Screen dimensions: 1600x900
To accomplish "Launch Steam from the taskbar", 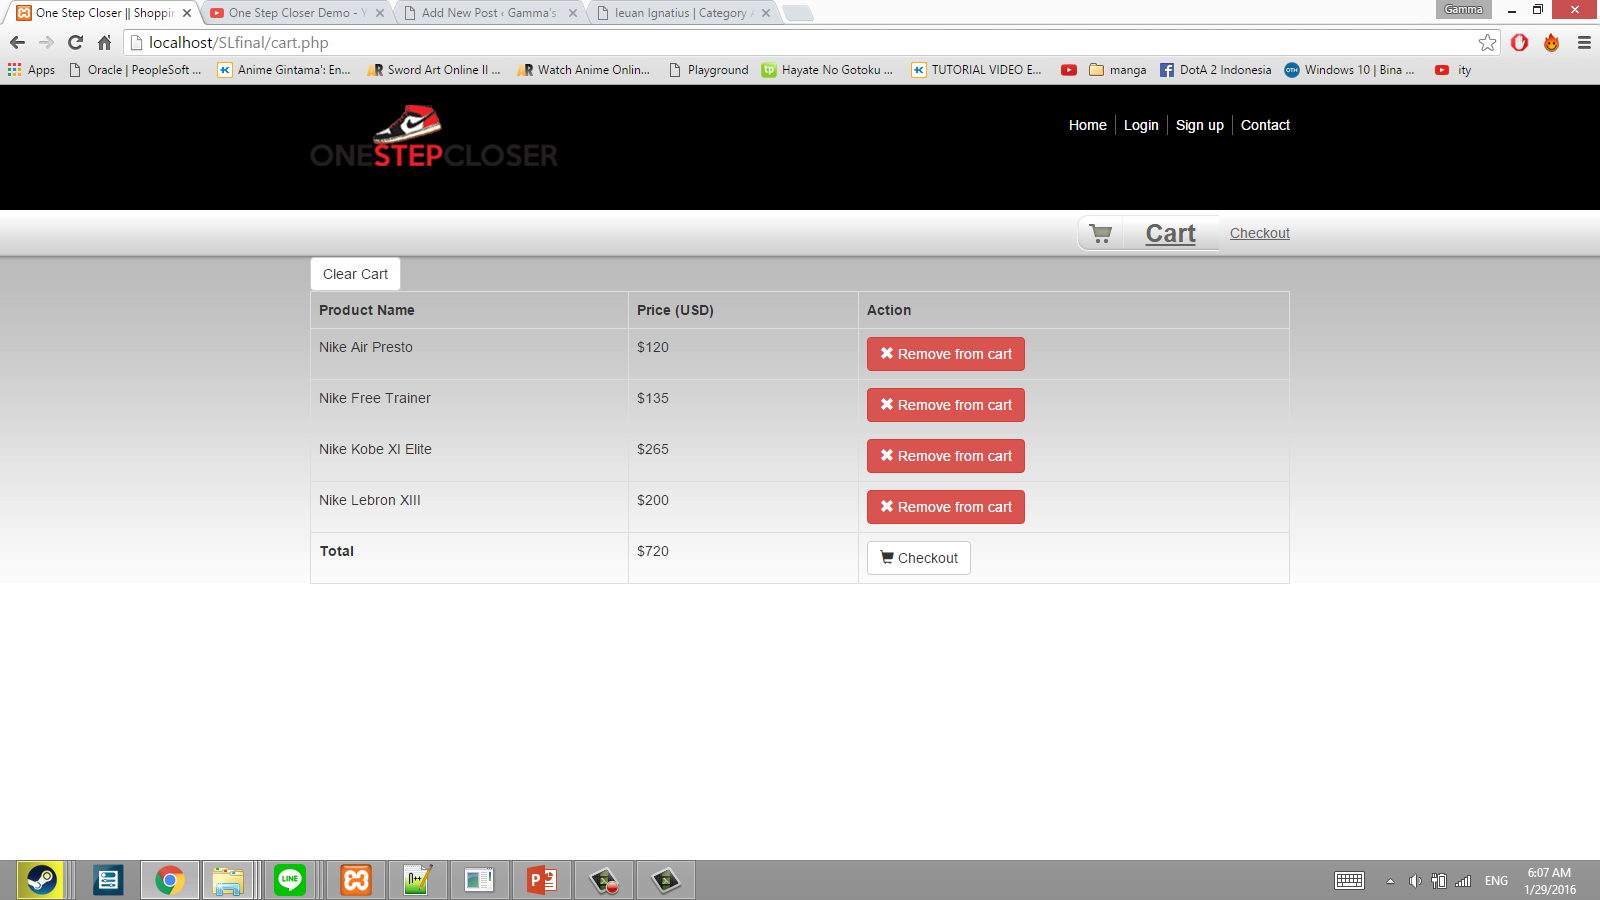I will click(x=41, y=880).
